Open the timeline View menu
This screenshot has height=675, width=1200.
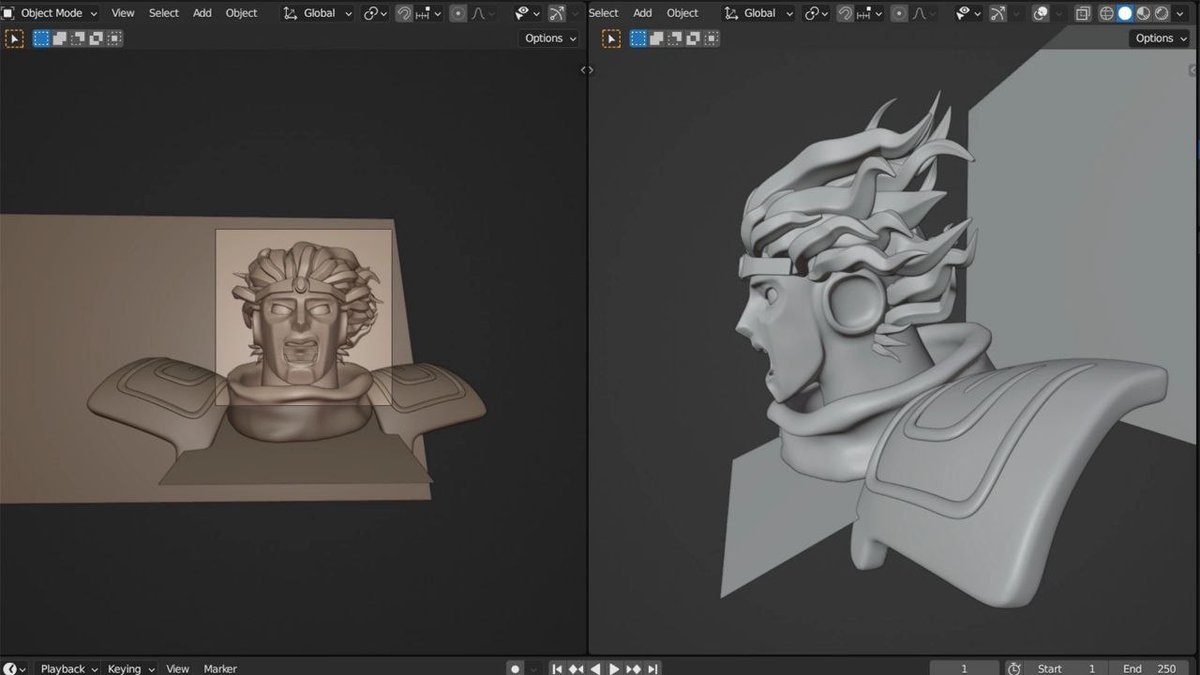click(177, 668)
